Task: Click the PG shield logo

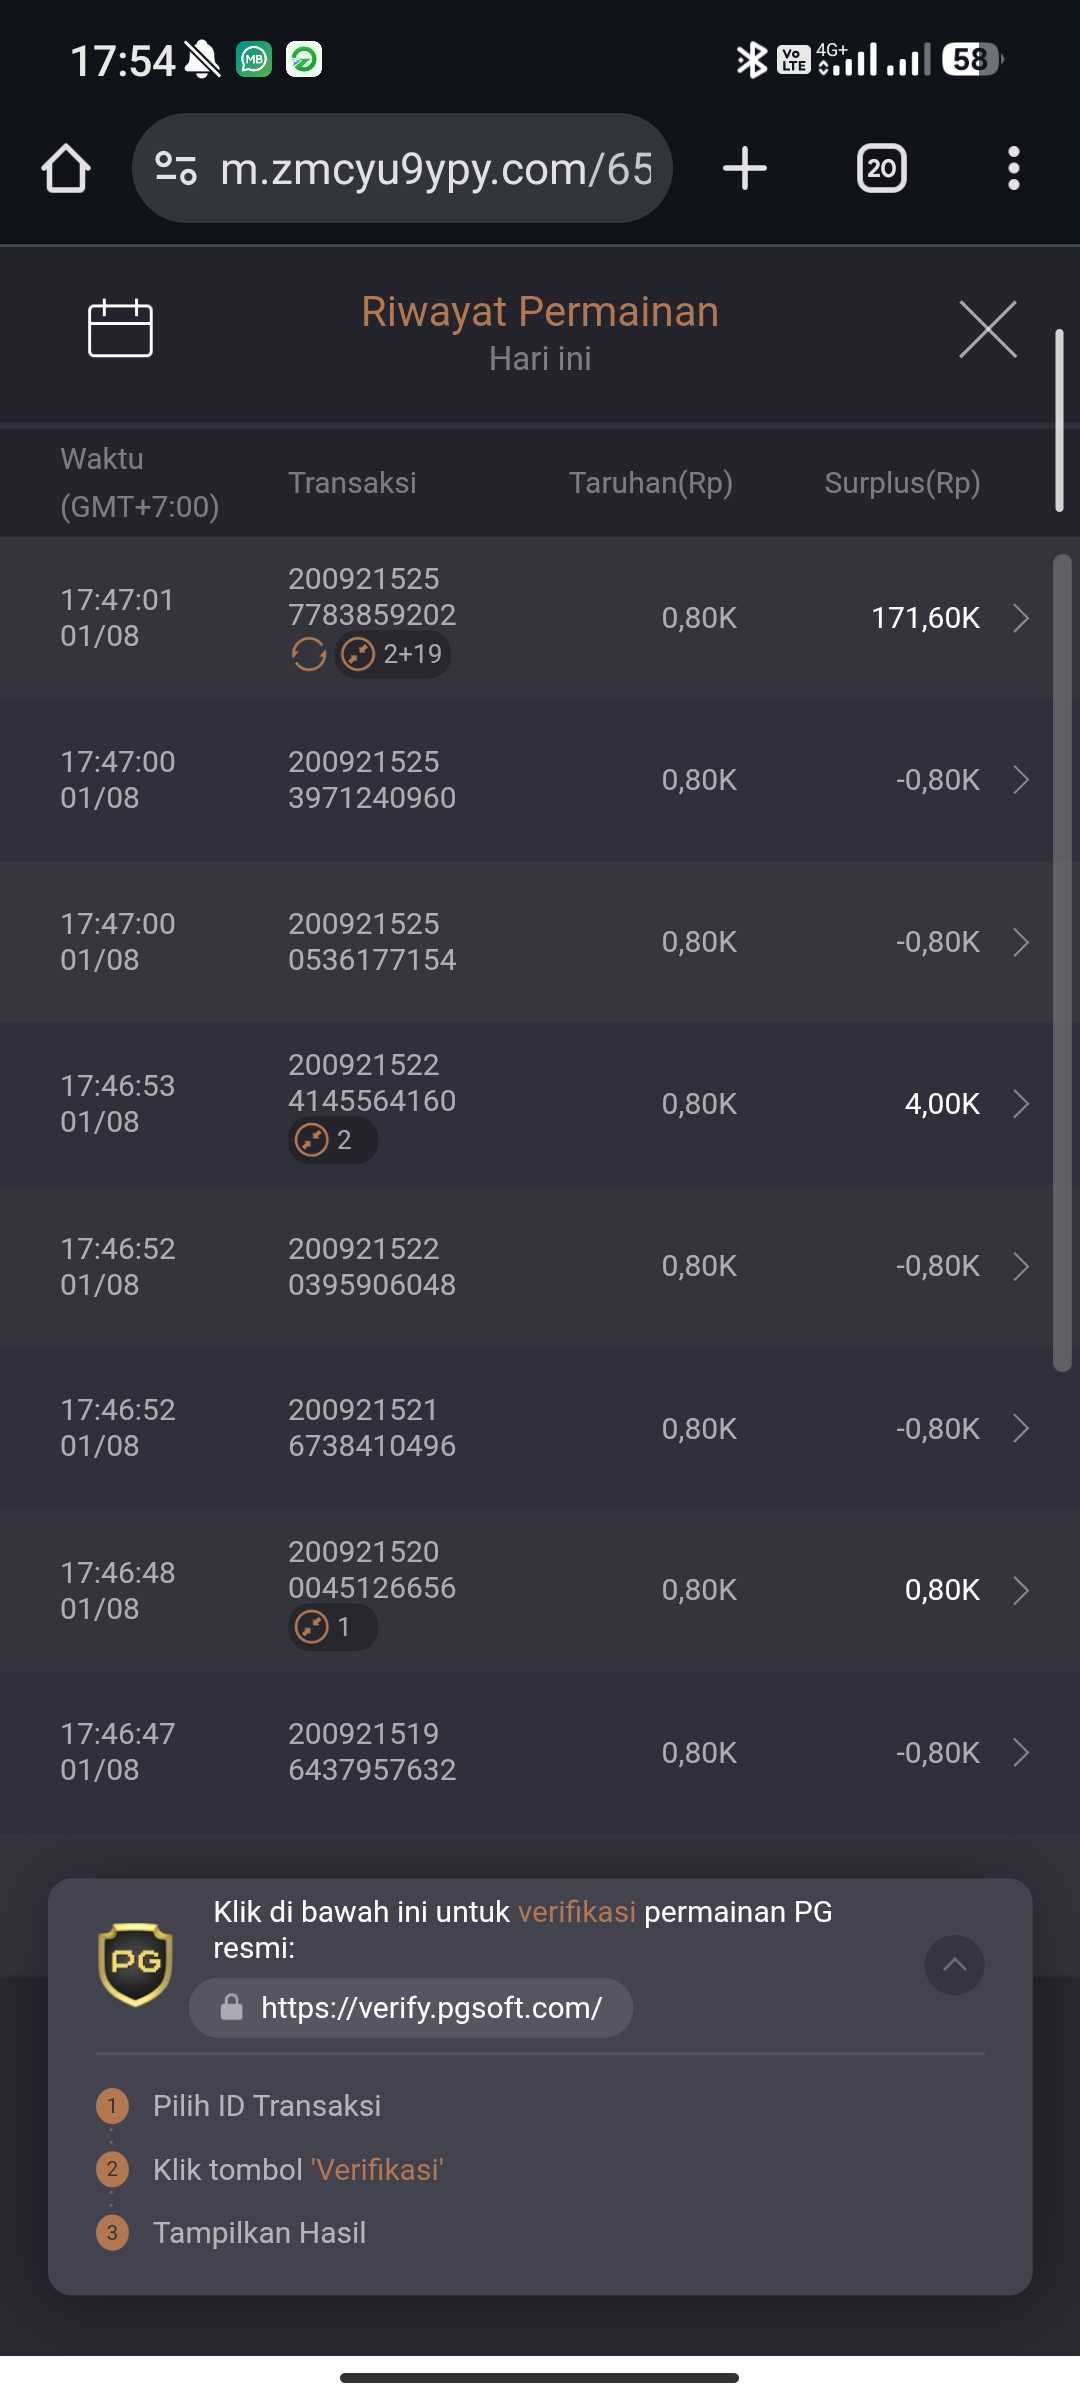Action: pos(135,1964)
